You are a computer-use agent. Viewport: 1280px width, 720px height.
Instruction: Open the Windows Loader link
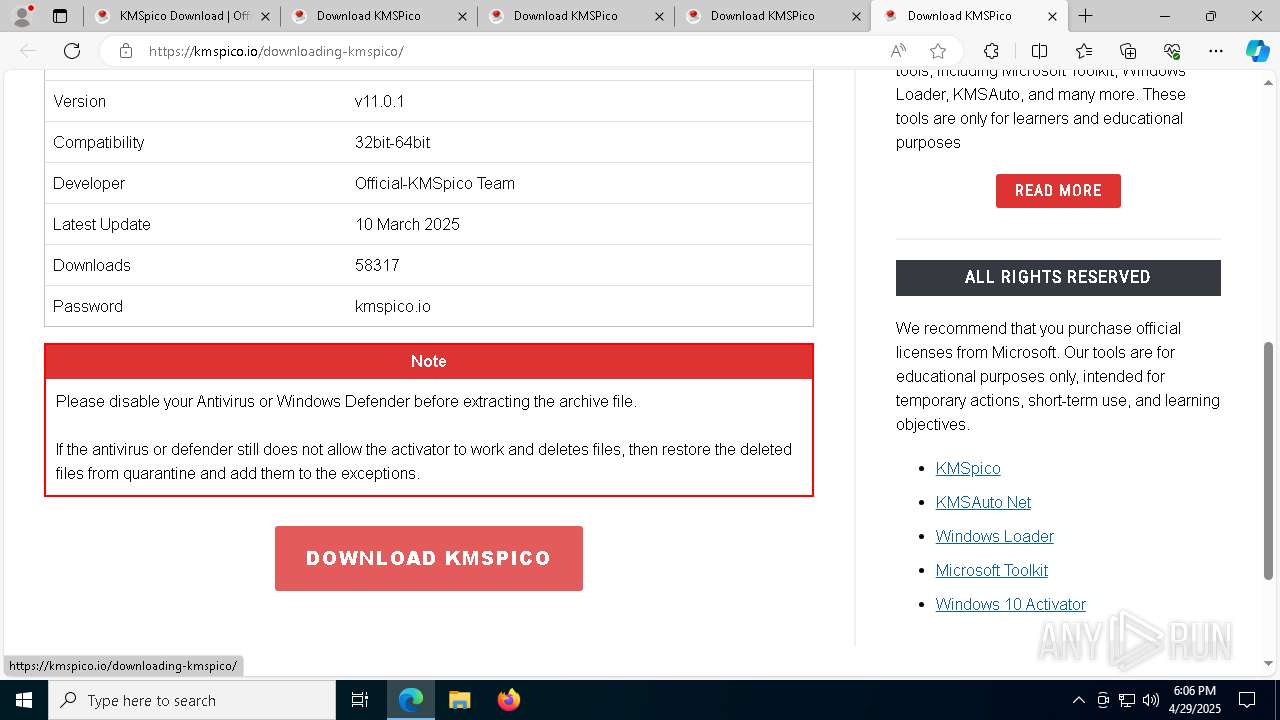coord(995,536)
